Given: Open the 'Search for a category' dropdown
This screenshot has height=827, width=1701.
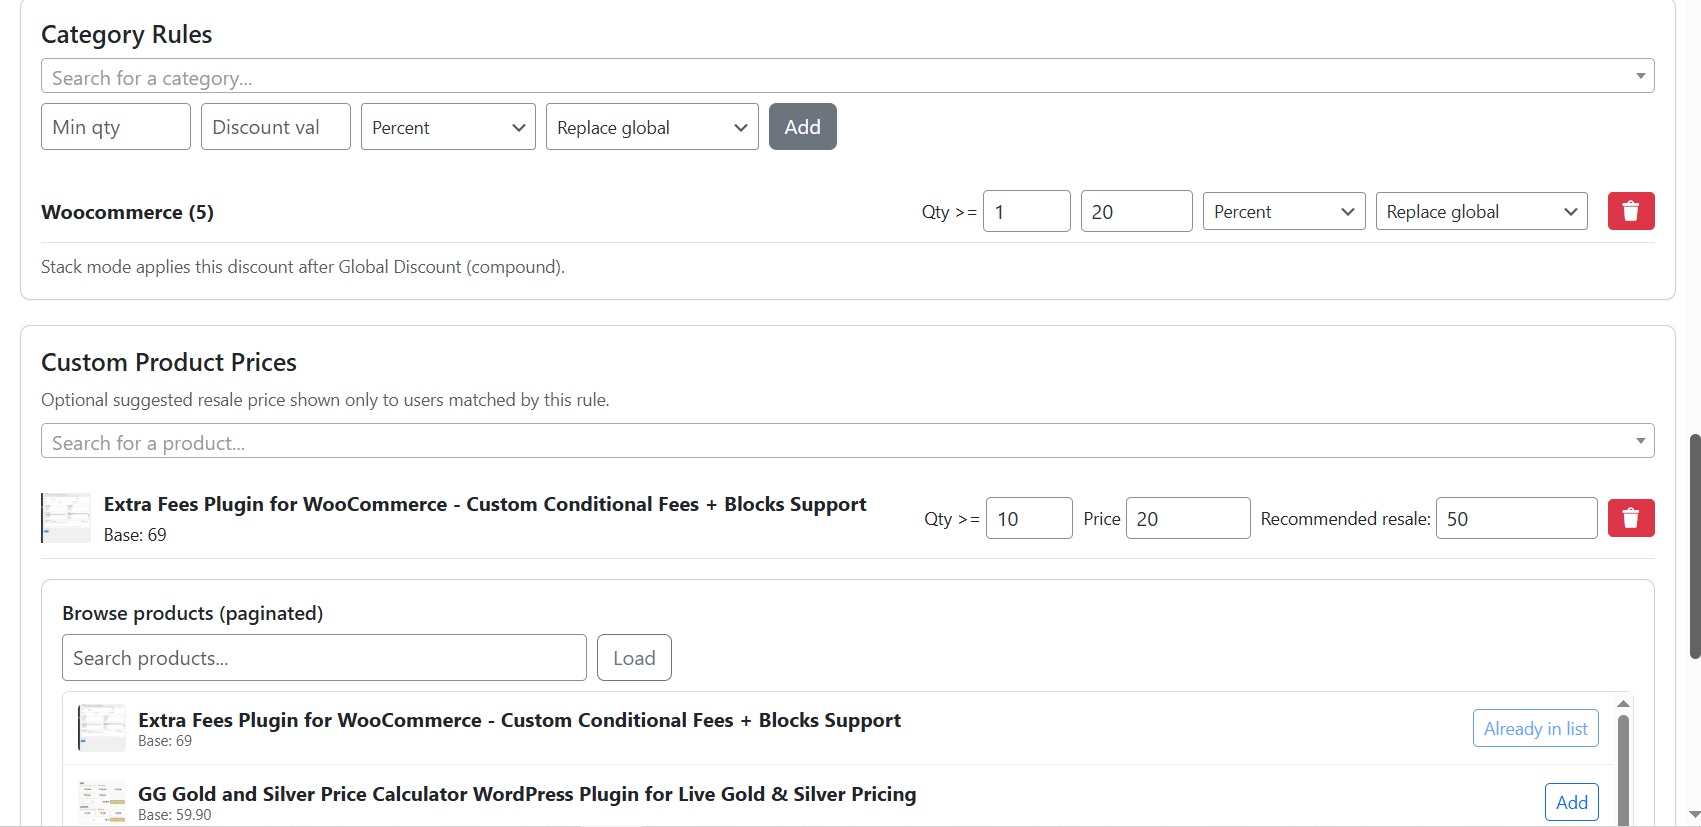Looking at the screenshot, I should pyautogui.click(x=847, y=76).
